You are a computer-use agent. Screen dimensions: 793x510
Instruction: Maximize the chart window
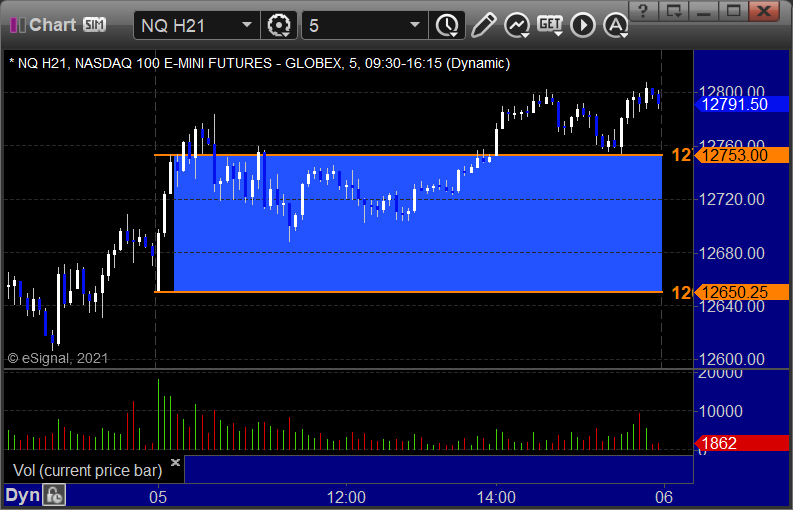click(x=733, y=10)
